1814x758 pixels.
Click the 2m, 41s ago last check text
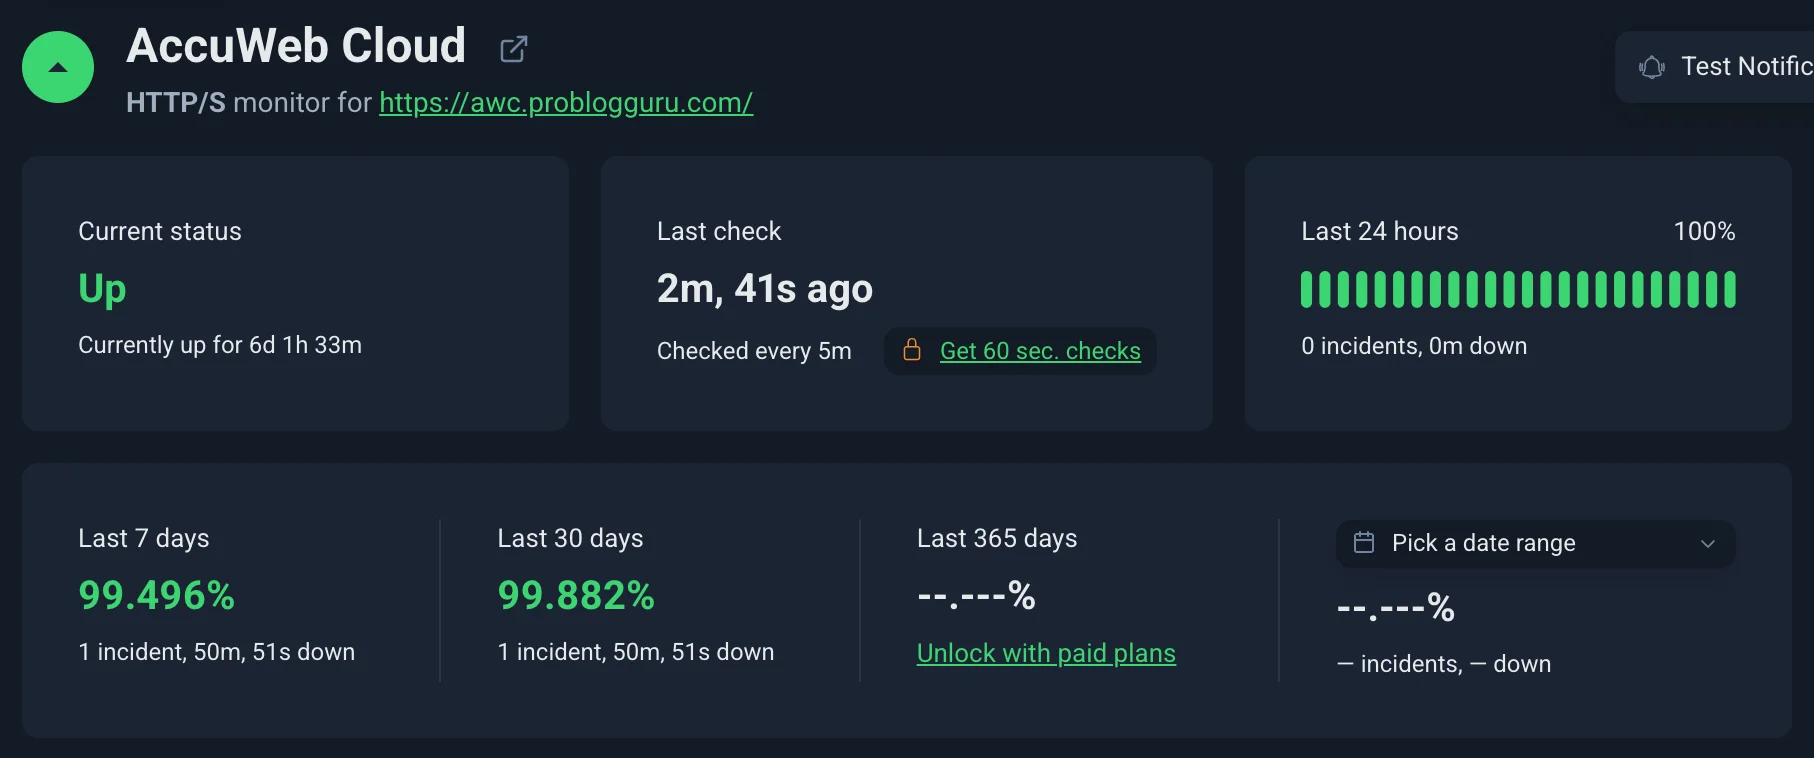click(x=765, y=289)
